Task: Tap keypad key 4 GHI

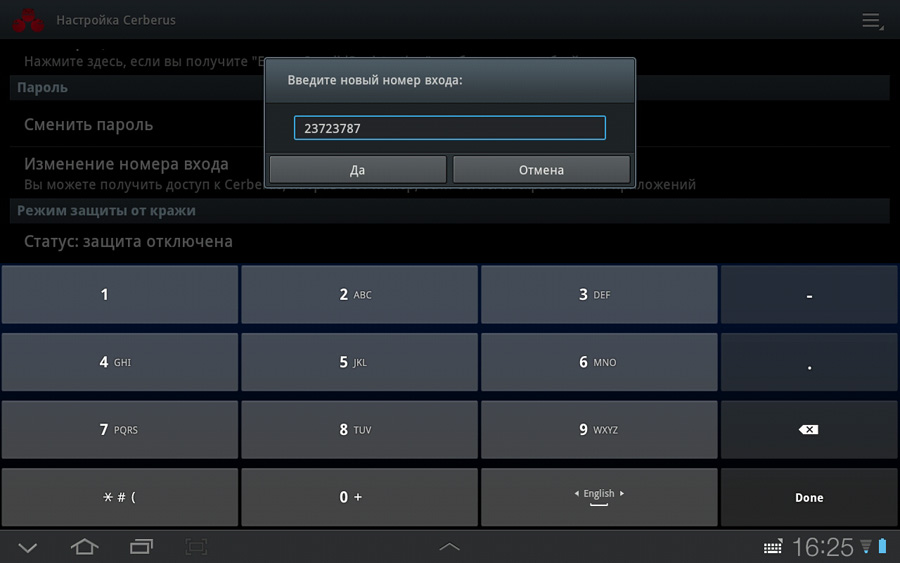Action: 119,362
